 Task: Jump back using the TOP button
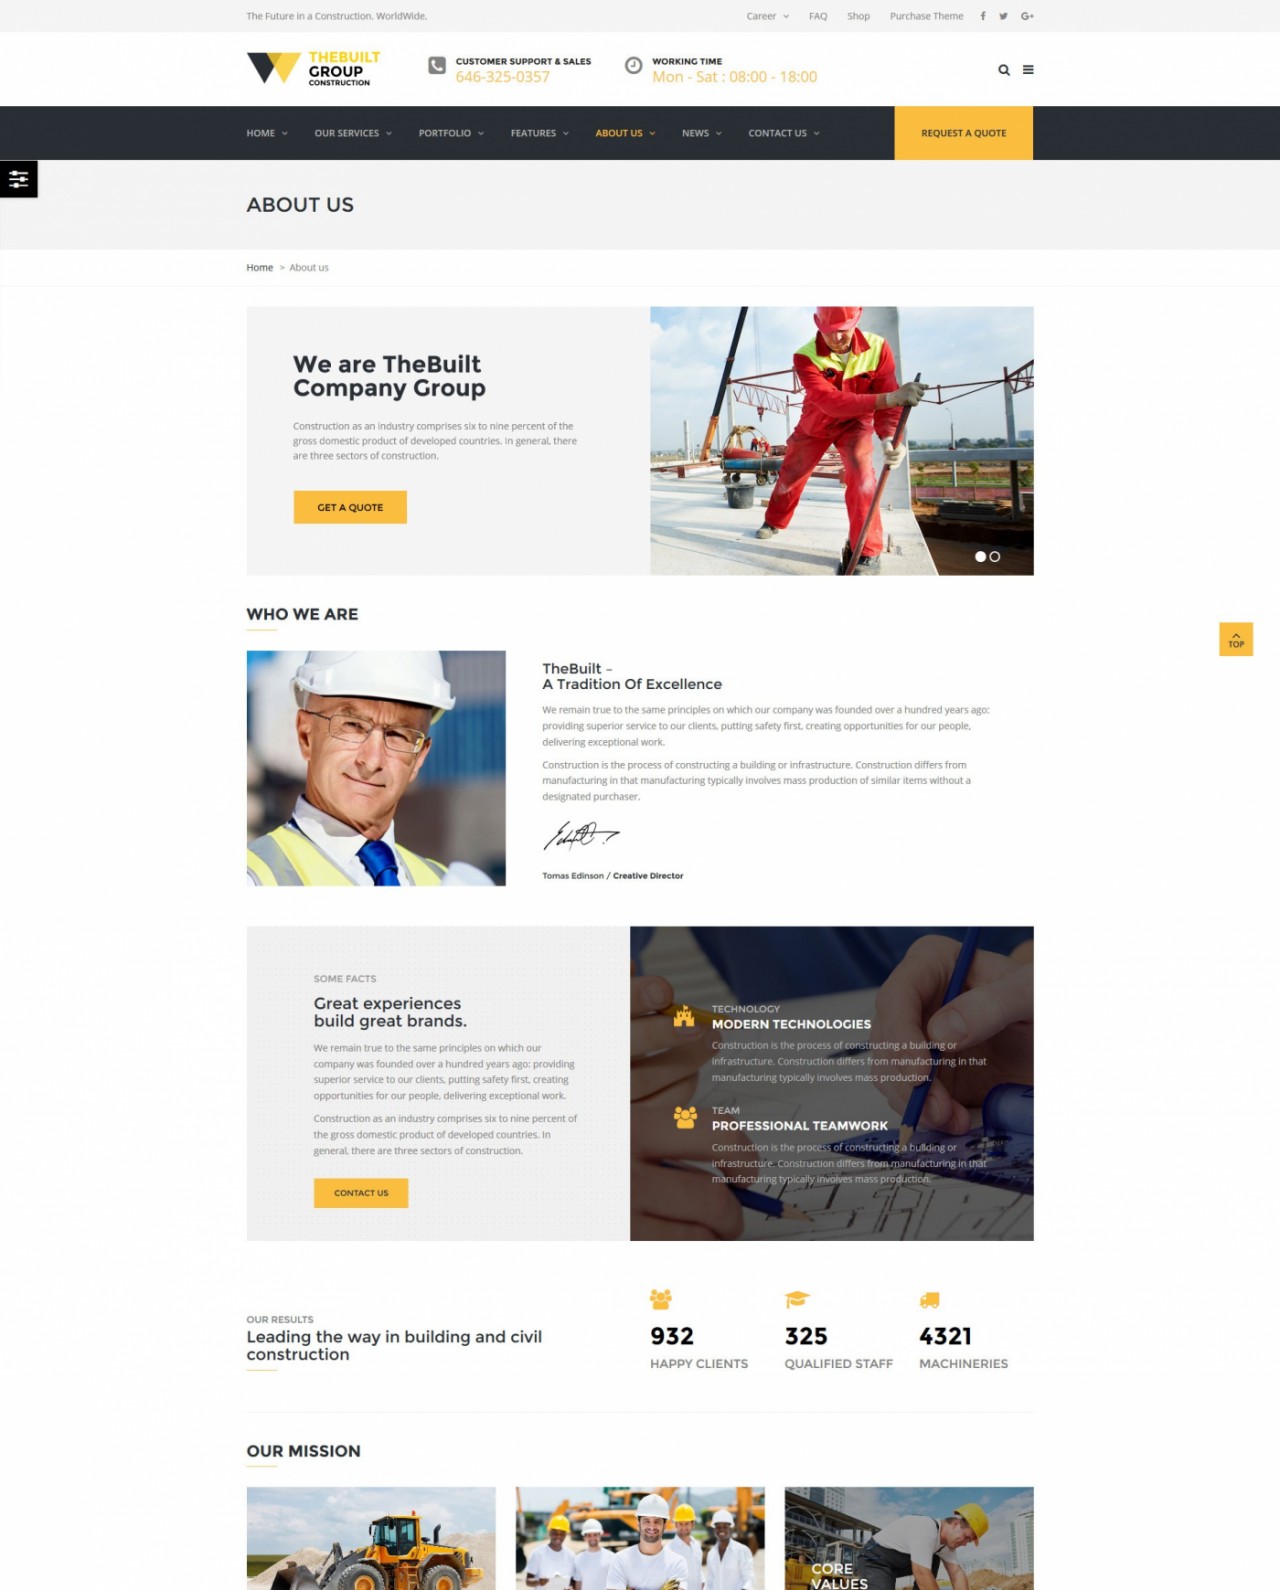[x=1236, y=639]
